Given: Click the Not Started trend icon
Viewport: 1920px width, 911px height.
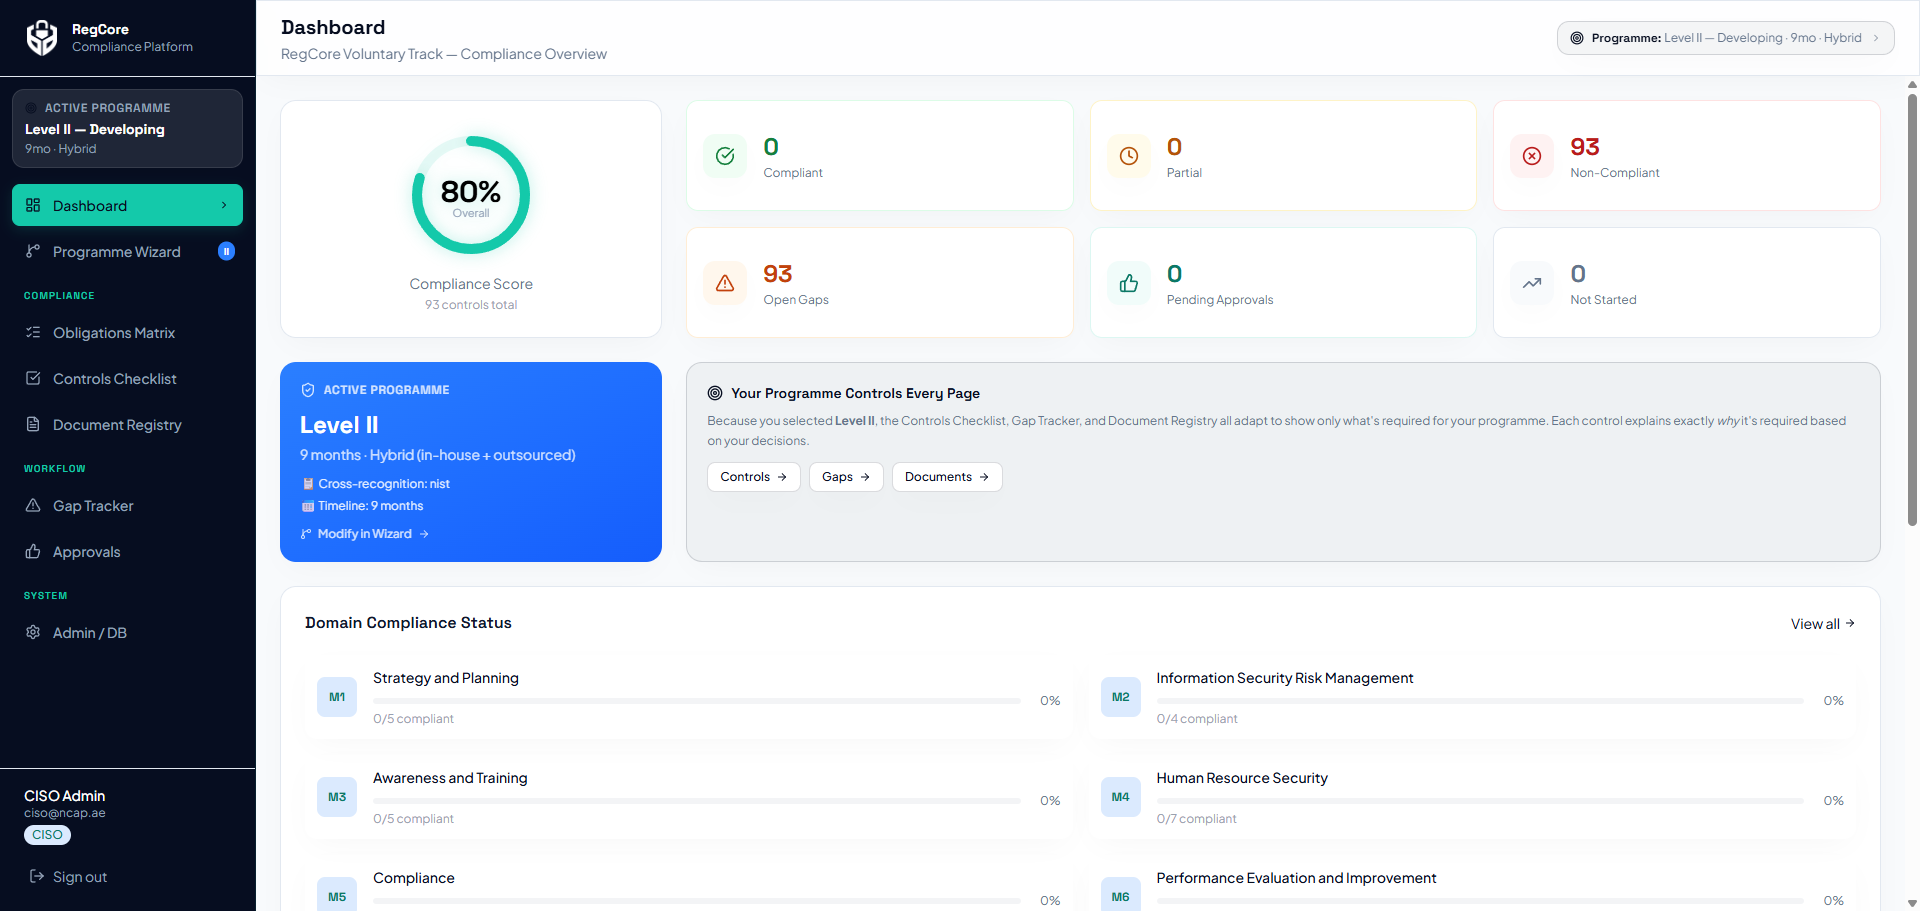Looking at the screenshot, I should coord(1532,283).
